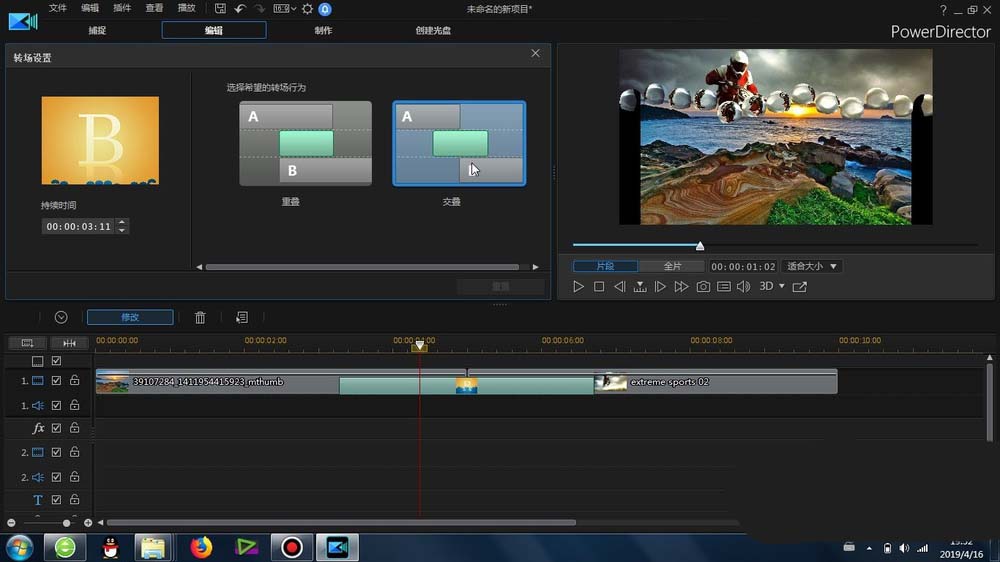The width and height of the screenshot is (1000, 562).
Task: Switch to the 制作 tab
Action: [323, 30]
